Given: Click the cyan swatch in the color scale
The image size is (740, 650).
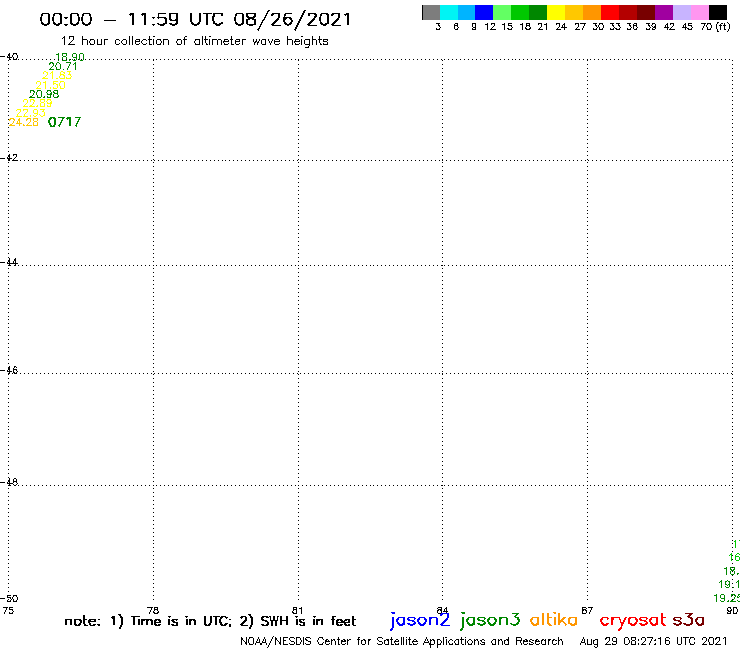Looking at the screenshot, I should tap(449, 12).
